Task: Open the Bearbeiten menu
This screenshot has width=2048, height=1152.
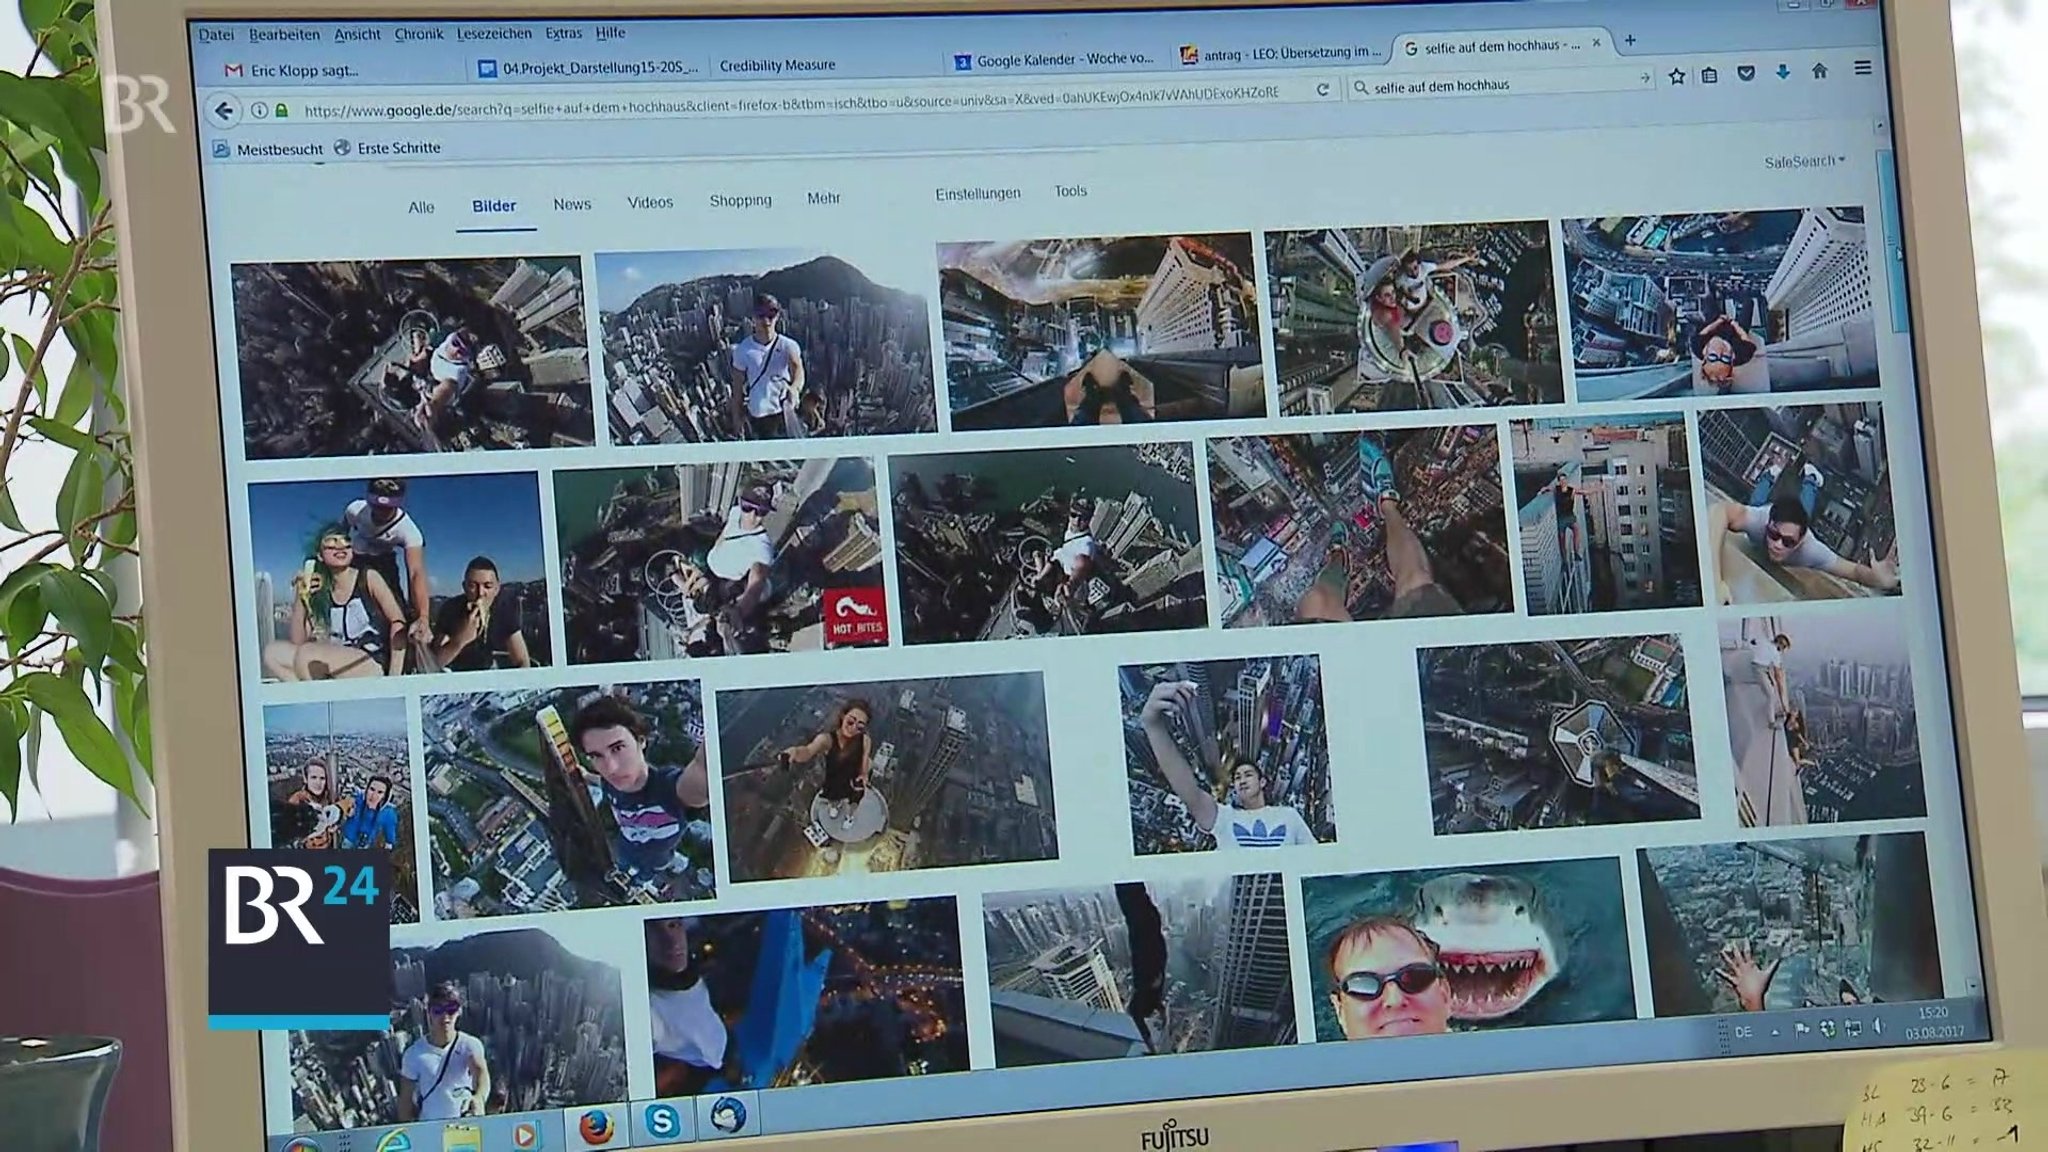Action: click(285, 34)
